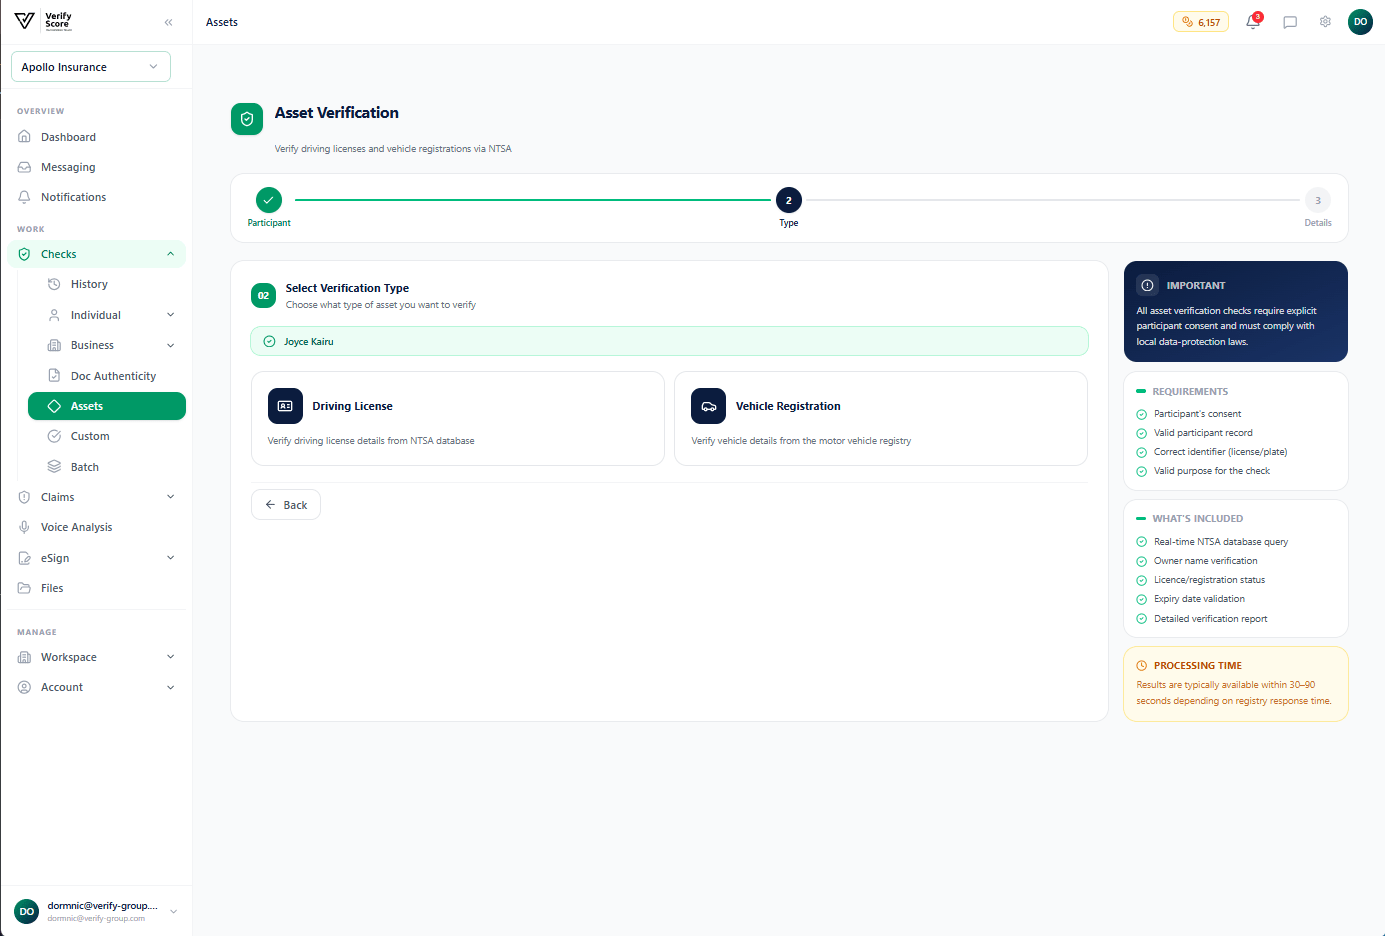Click the Dashboard home icon
The image size is (1385, 936).
click(24, 137)
